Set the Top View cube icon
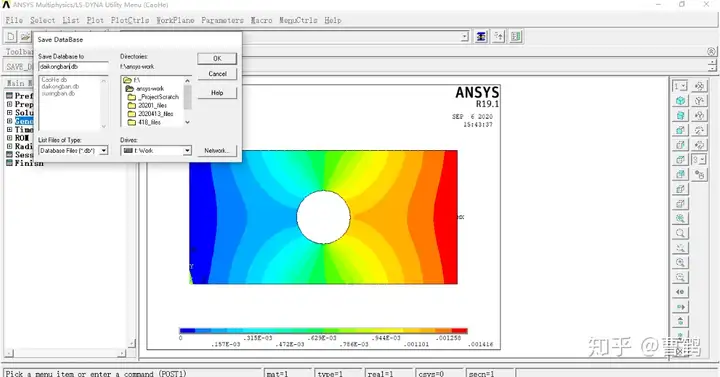The image size is (720, 377). pos(681,159)
